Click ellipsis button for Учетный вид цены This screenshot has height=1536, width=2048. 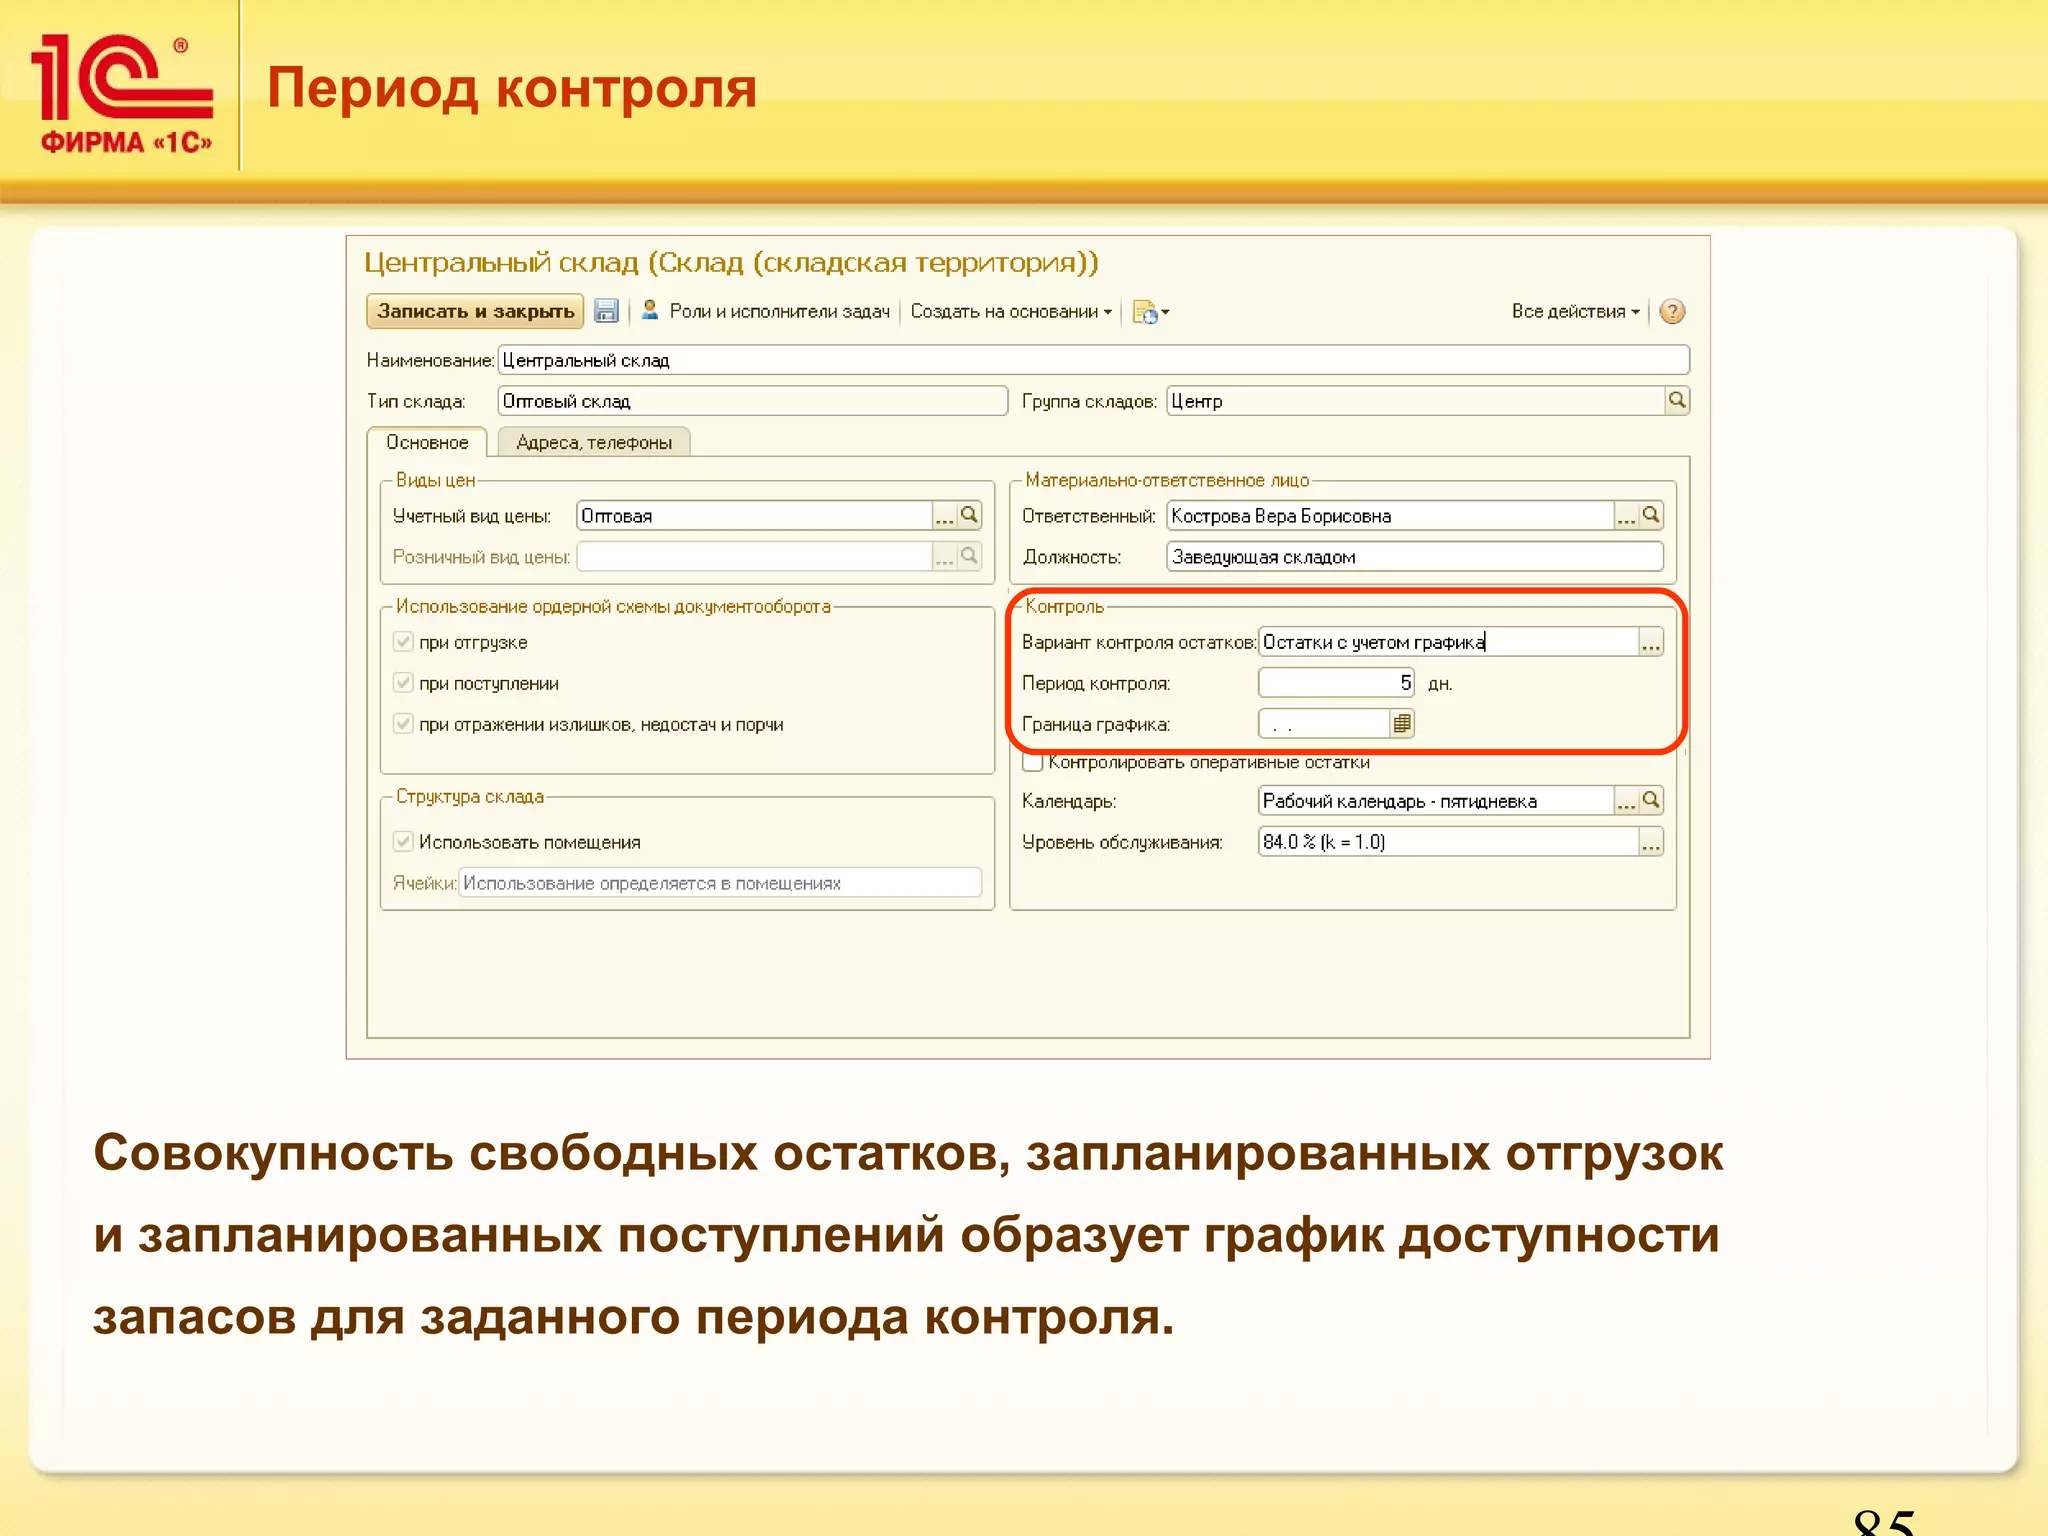click(945, 515)
